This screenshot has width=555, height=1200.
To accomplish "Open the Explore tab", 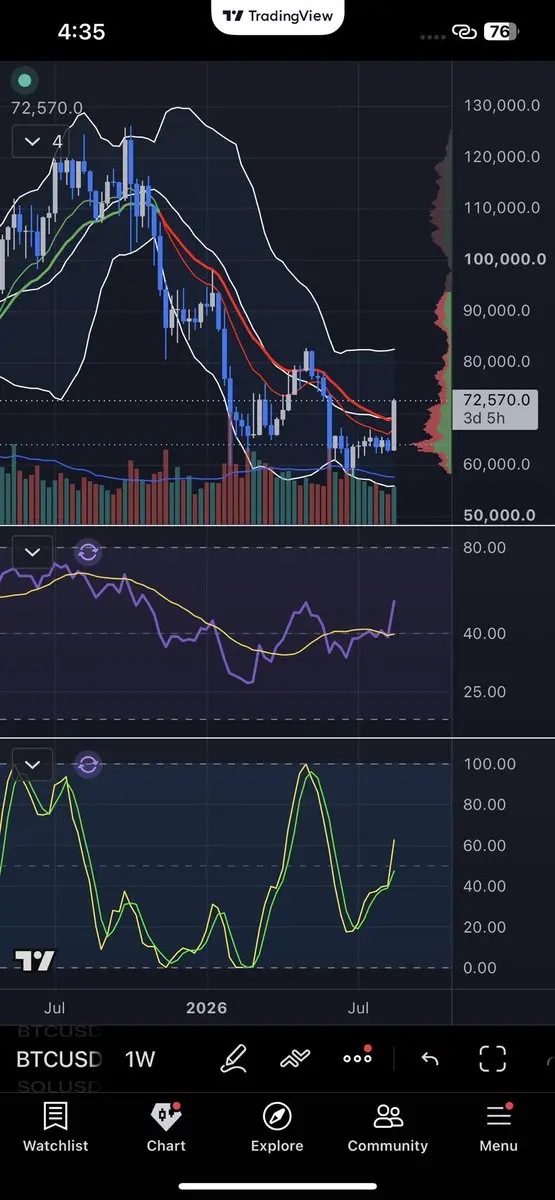I will 277,1127.
